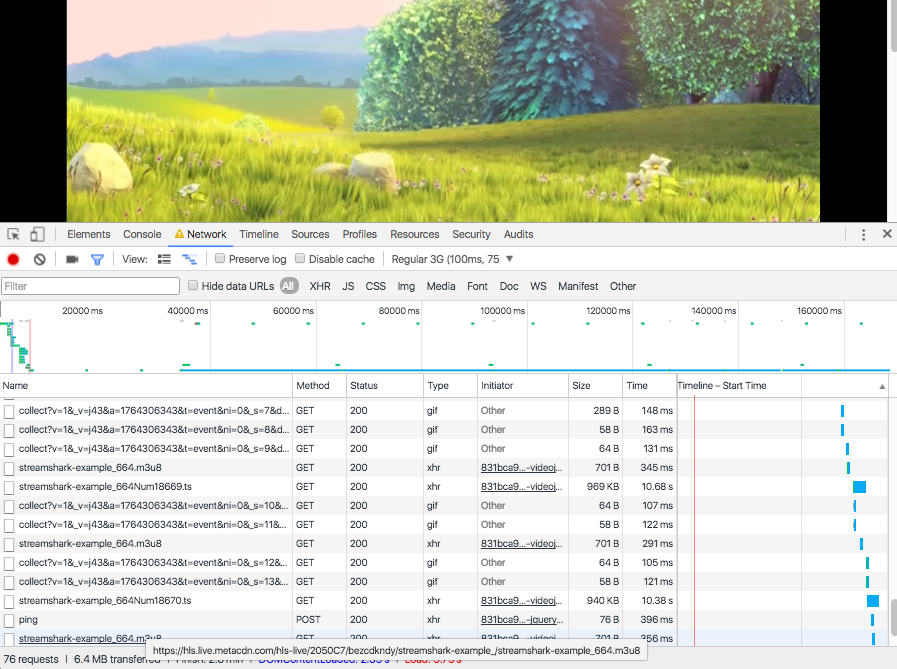This screenshot has width=897, height=669.
Task: Click file icon of streamshark-example_664Num18669.ts
Action: tap(9, 488)
